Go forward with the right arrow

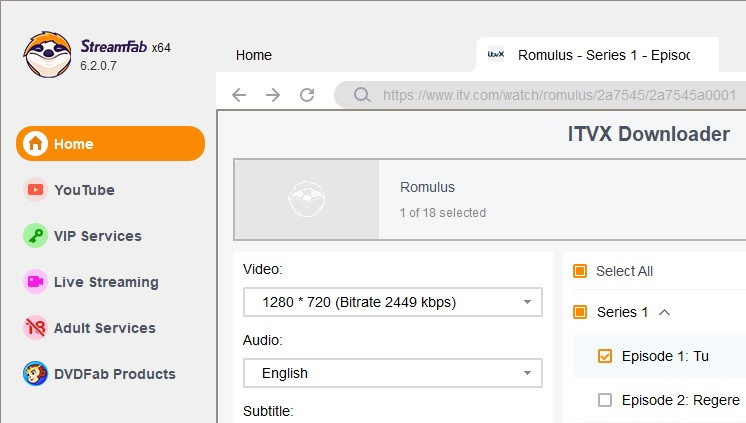(x=273, y=95)
